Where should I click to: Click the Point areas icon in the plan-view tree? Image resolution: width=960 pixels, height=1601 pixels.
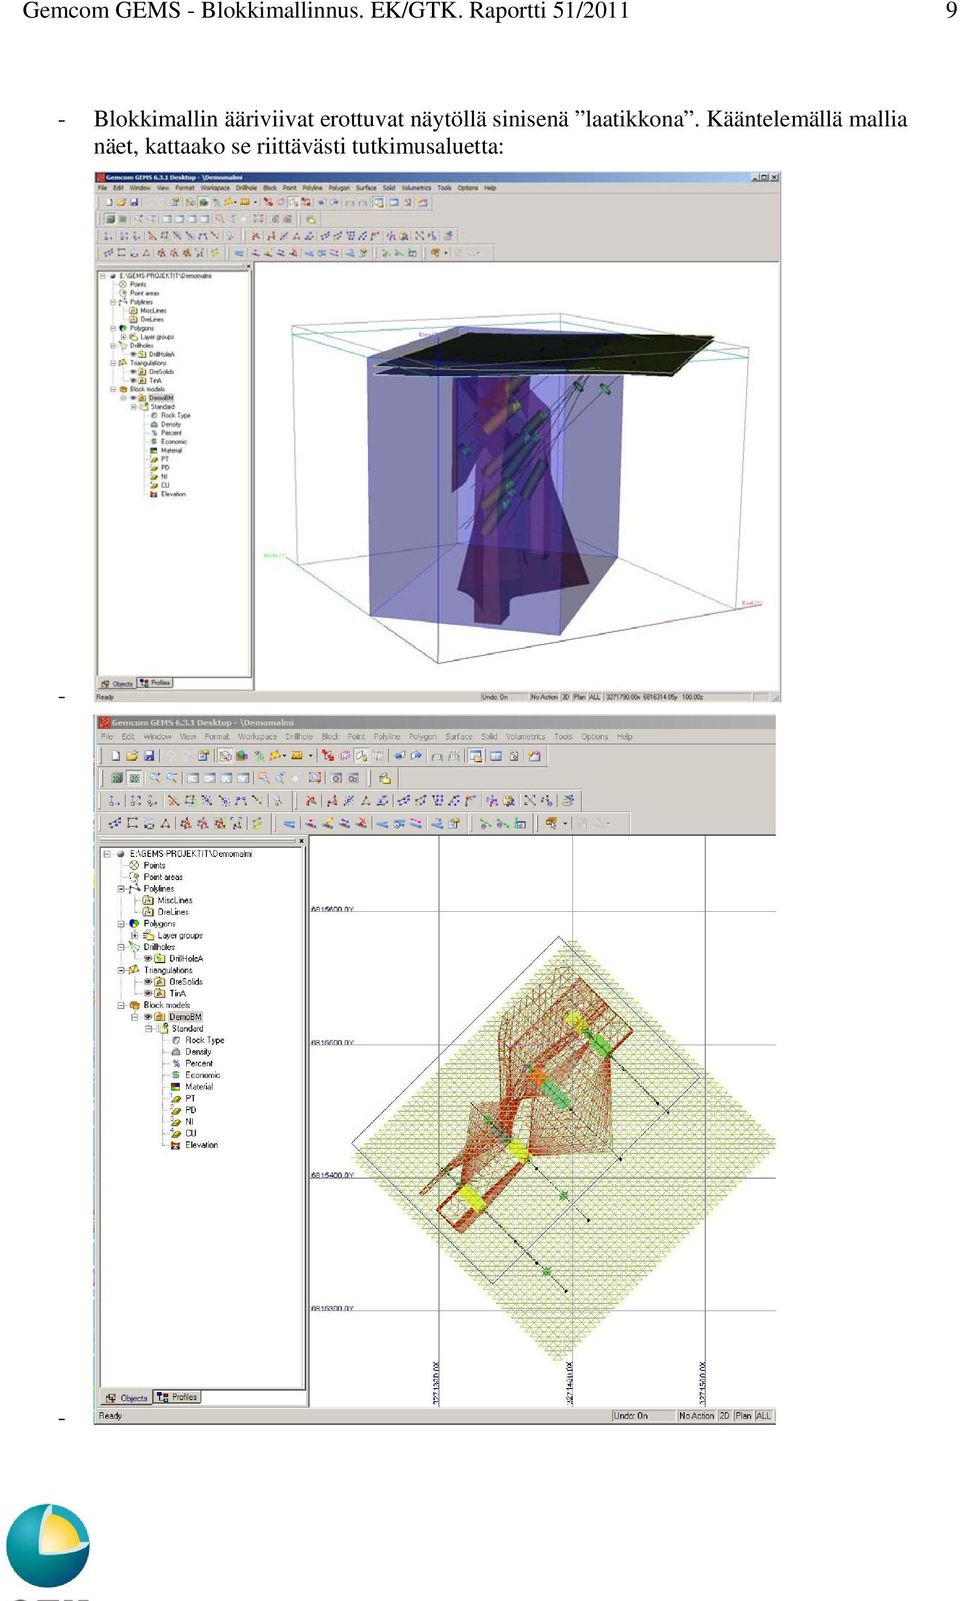[x=135, y=877]
